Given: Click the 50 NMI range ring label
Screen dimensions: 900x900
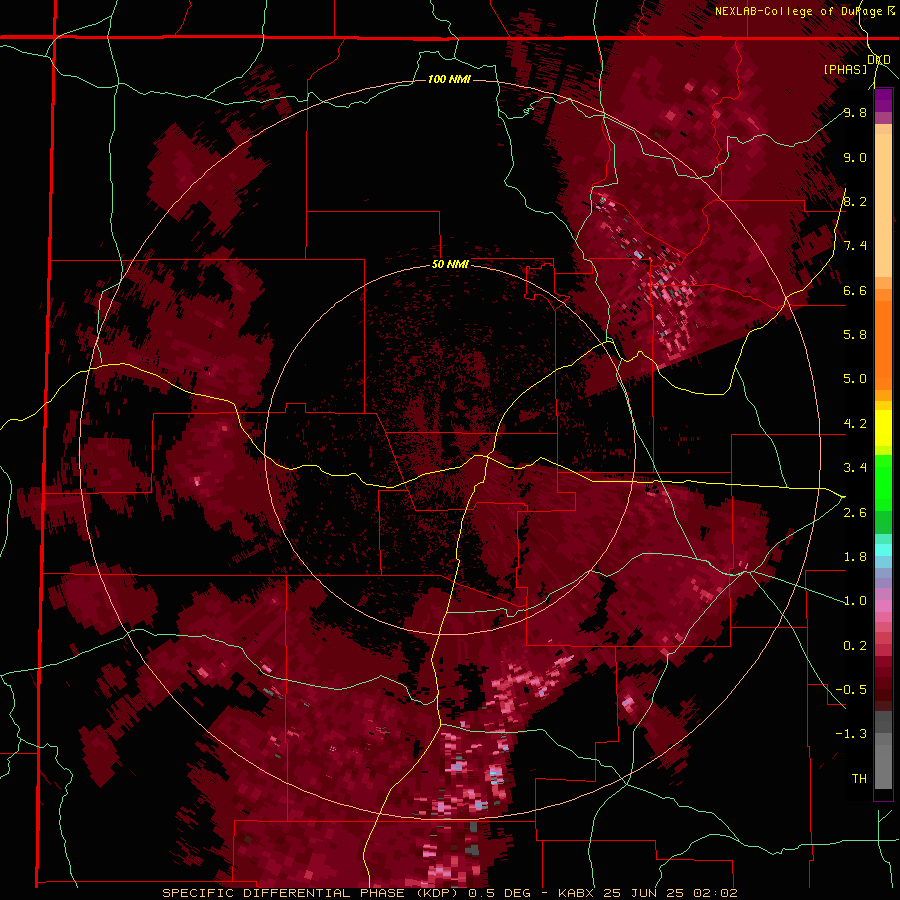Looking at the screenshot, I should pyautogui.click(x=450, y=264).
